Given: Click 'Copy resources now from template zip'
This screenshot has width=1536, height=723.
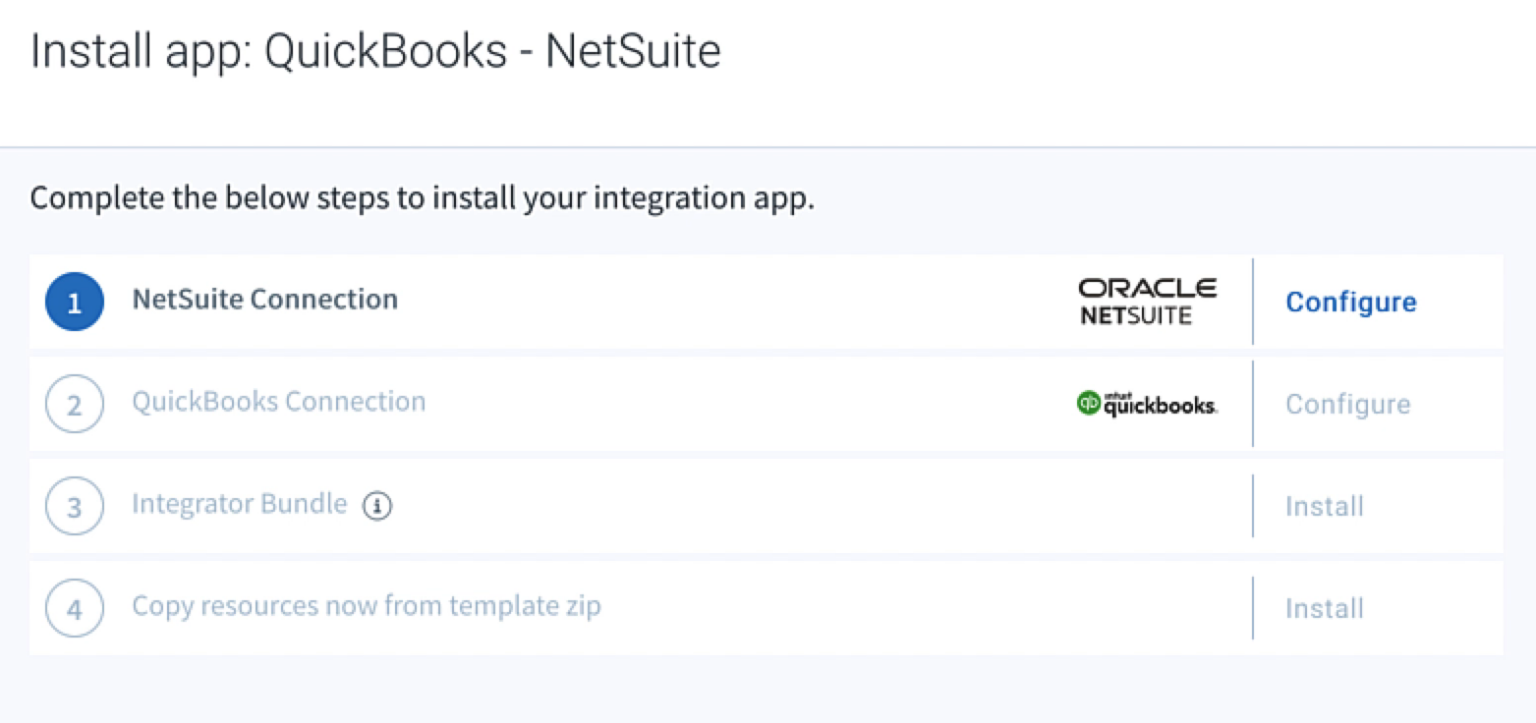Looking at the screenshot, I should (x=366, y=606).
